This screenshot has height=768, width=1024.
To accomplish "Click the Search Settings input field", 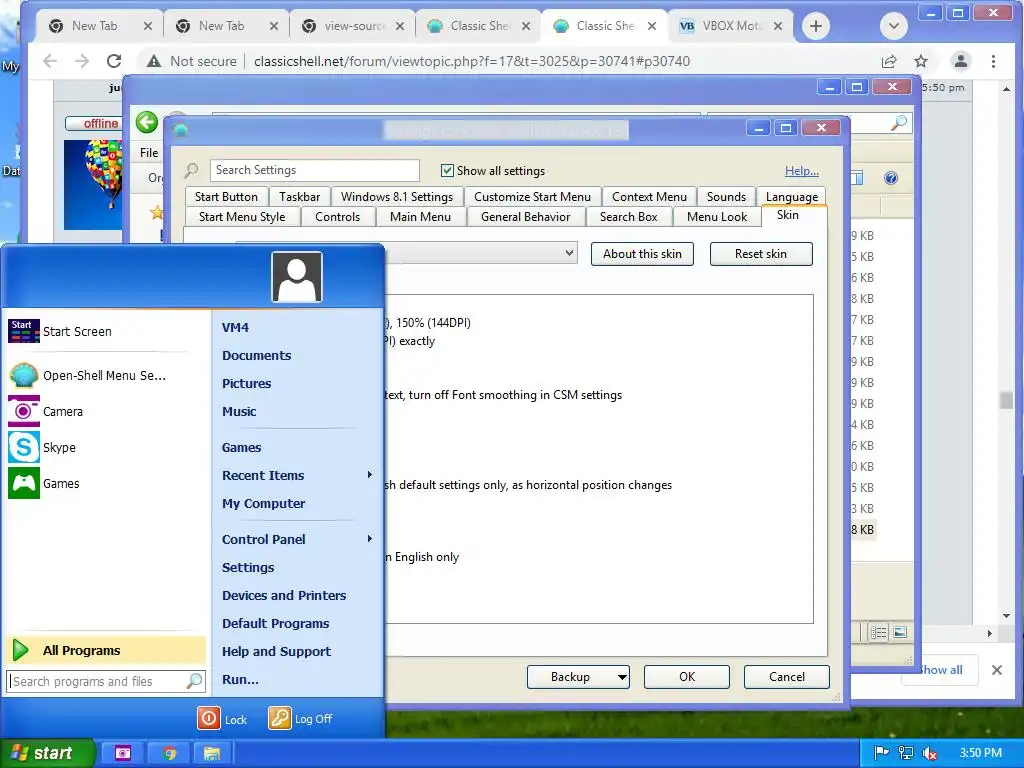I will 315,170.
